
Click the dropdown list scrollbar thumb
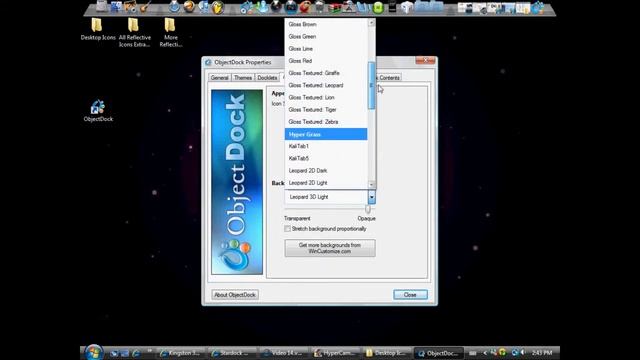pyautogui.click(x=371, y=85)
